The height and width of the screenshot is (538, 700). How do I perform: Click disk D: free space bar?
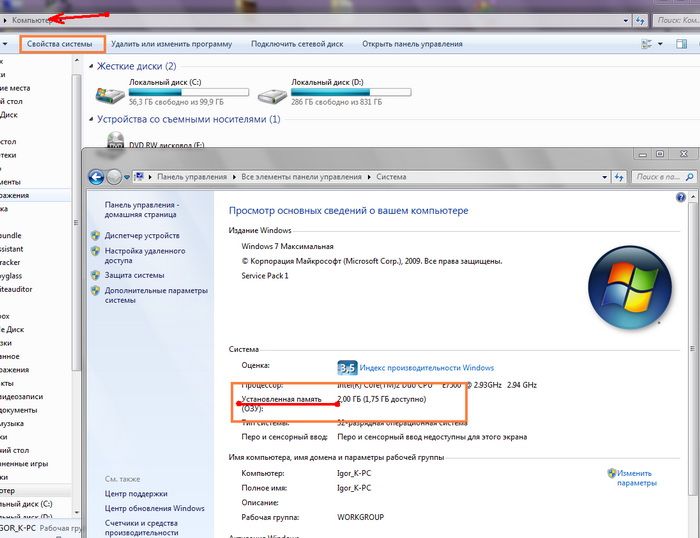click(350, 92)
